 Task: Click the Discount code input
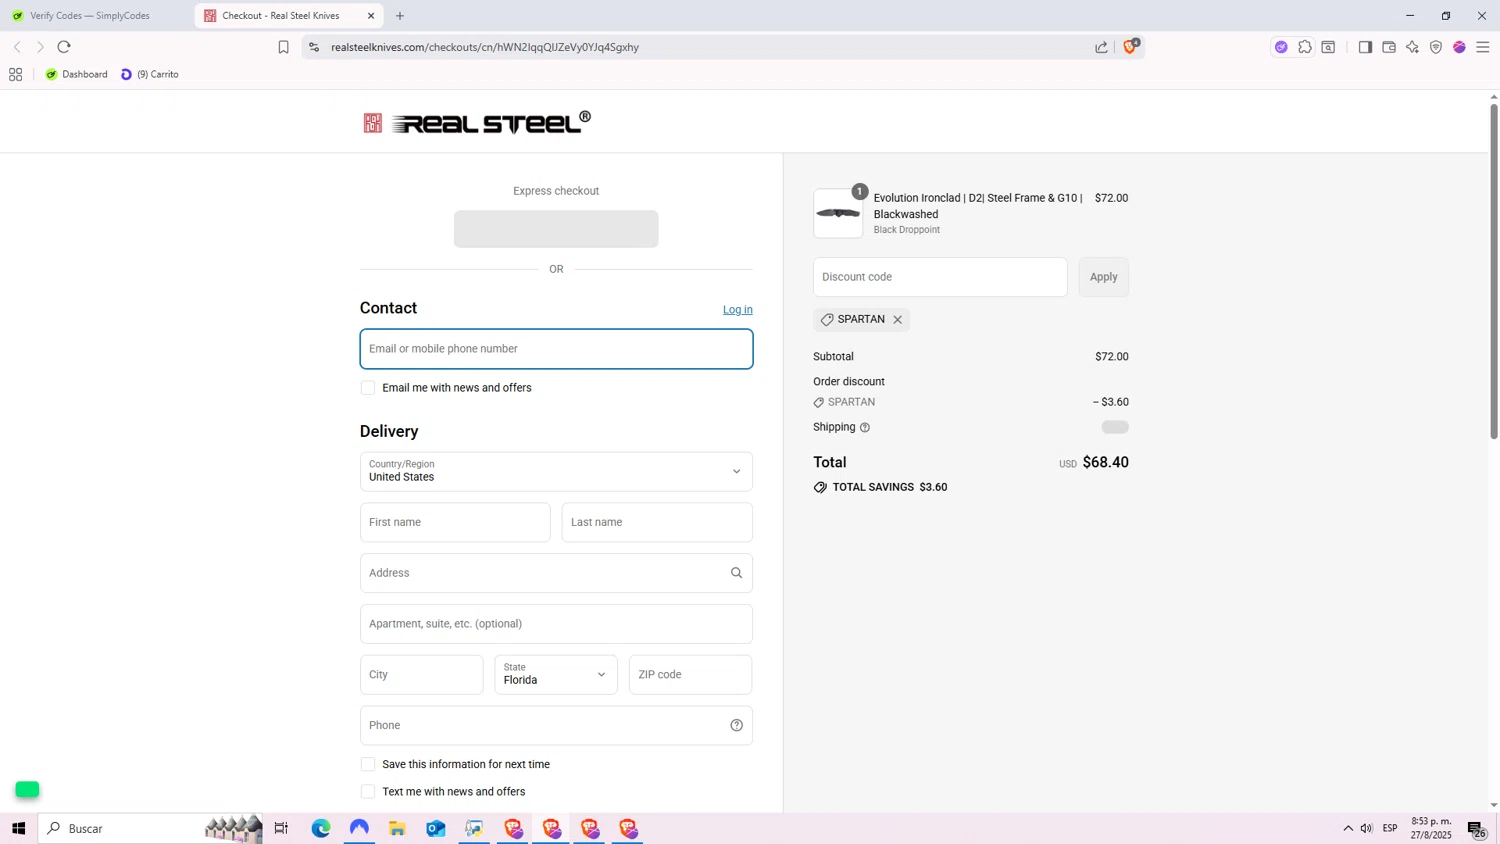pyautogui.click(x=940, y=277)
